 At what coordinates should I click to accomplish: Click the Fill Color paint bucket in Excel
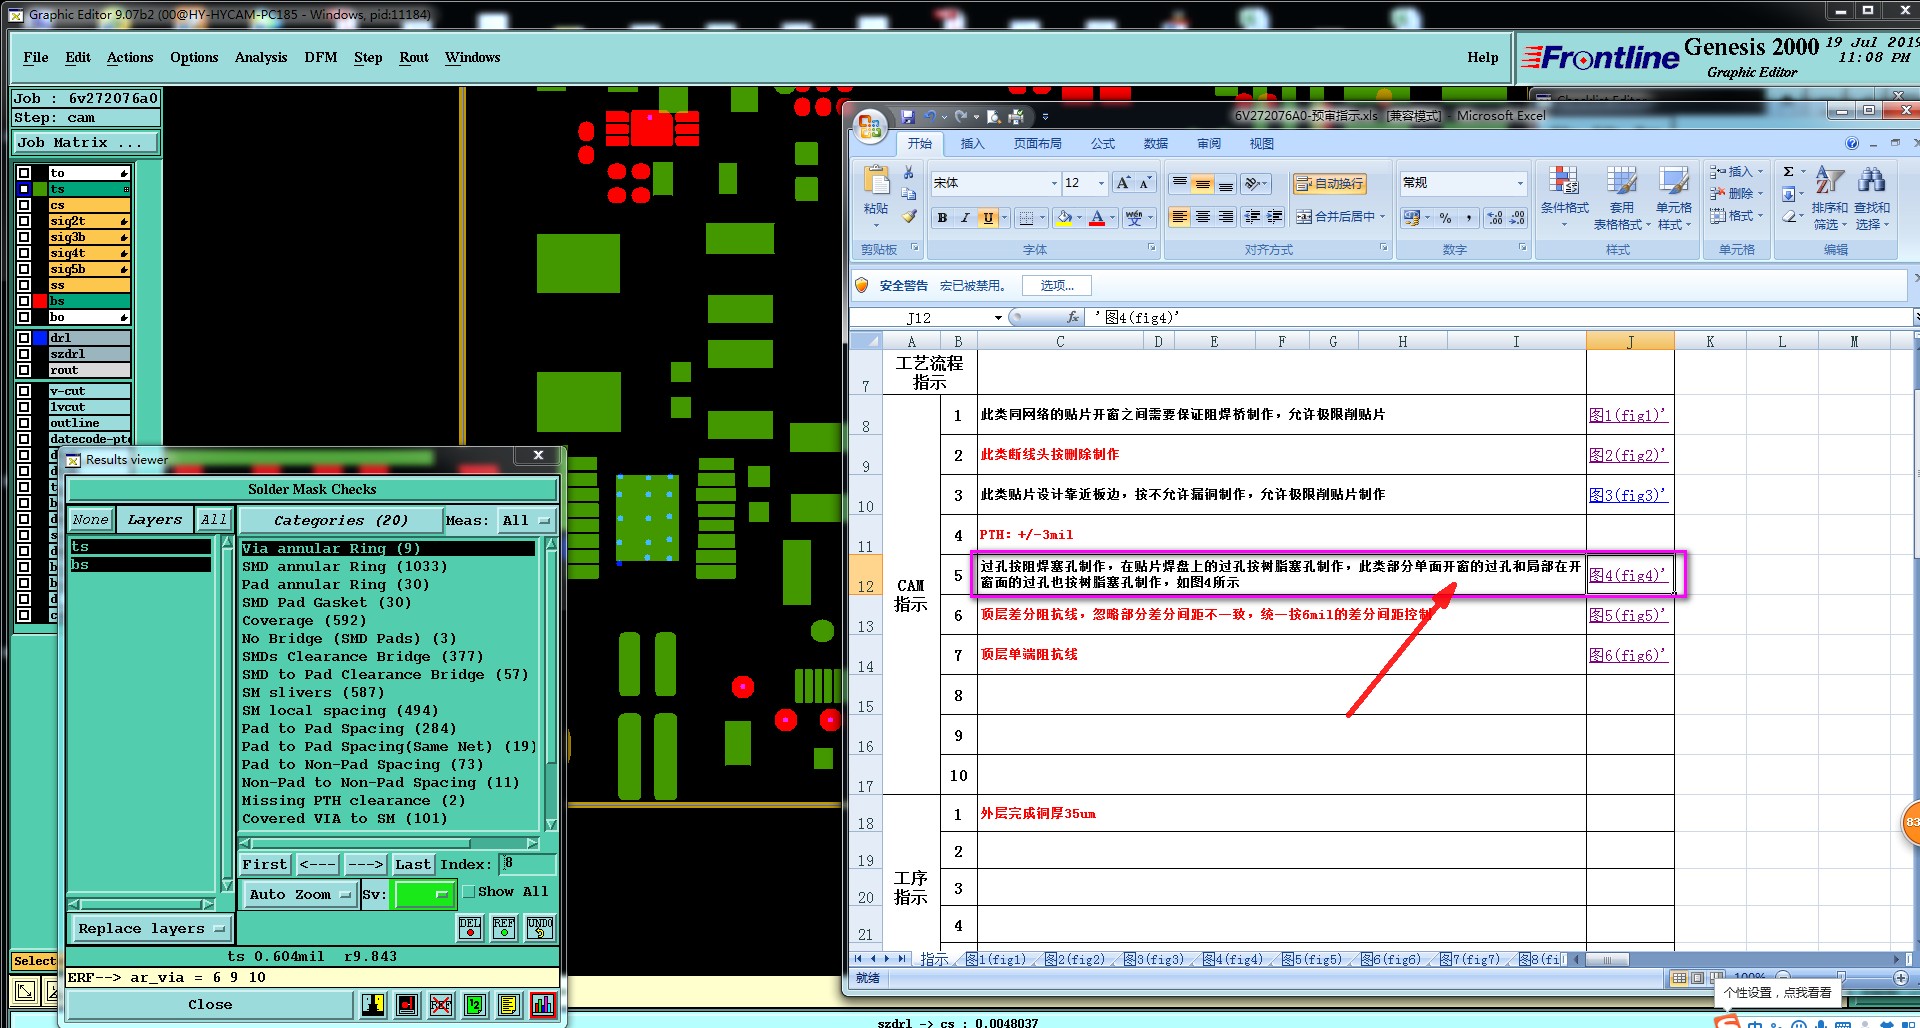(1064, 217)
